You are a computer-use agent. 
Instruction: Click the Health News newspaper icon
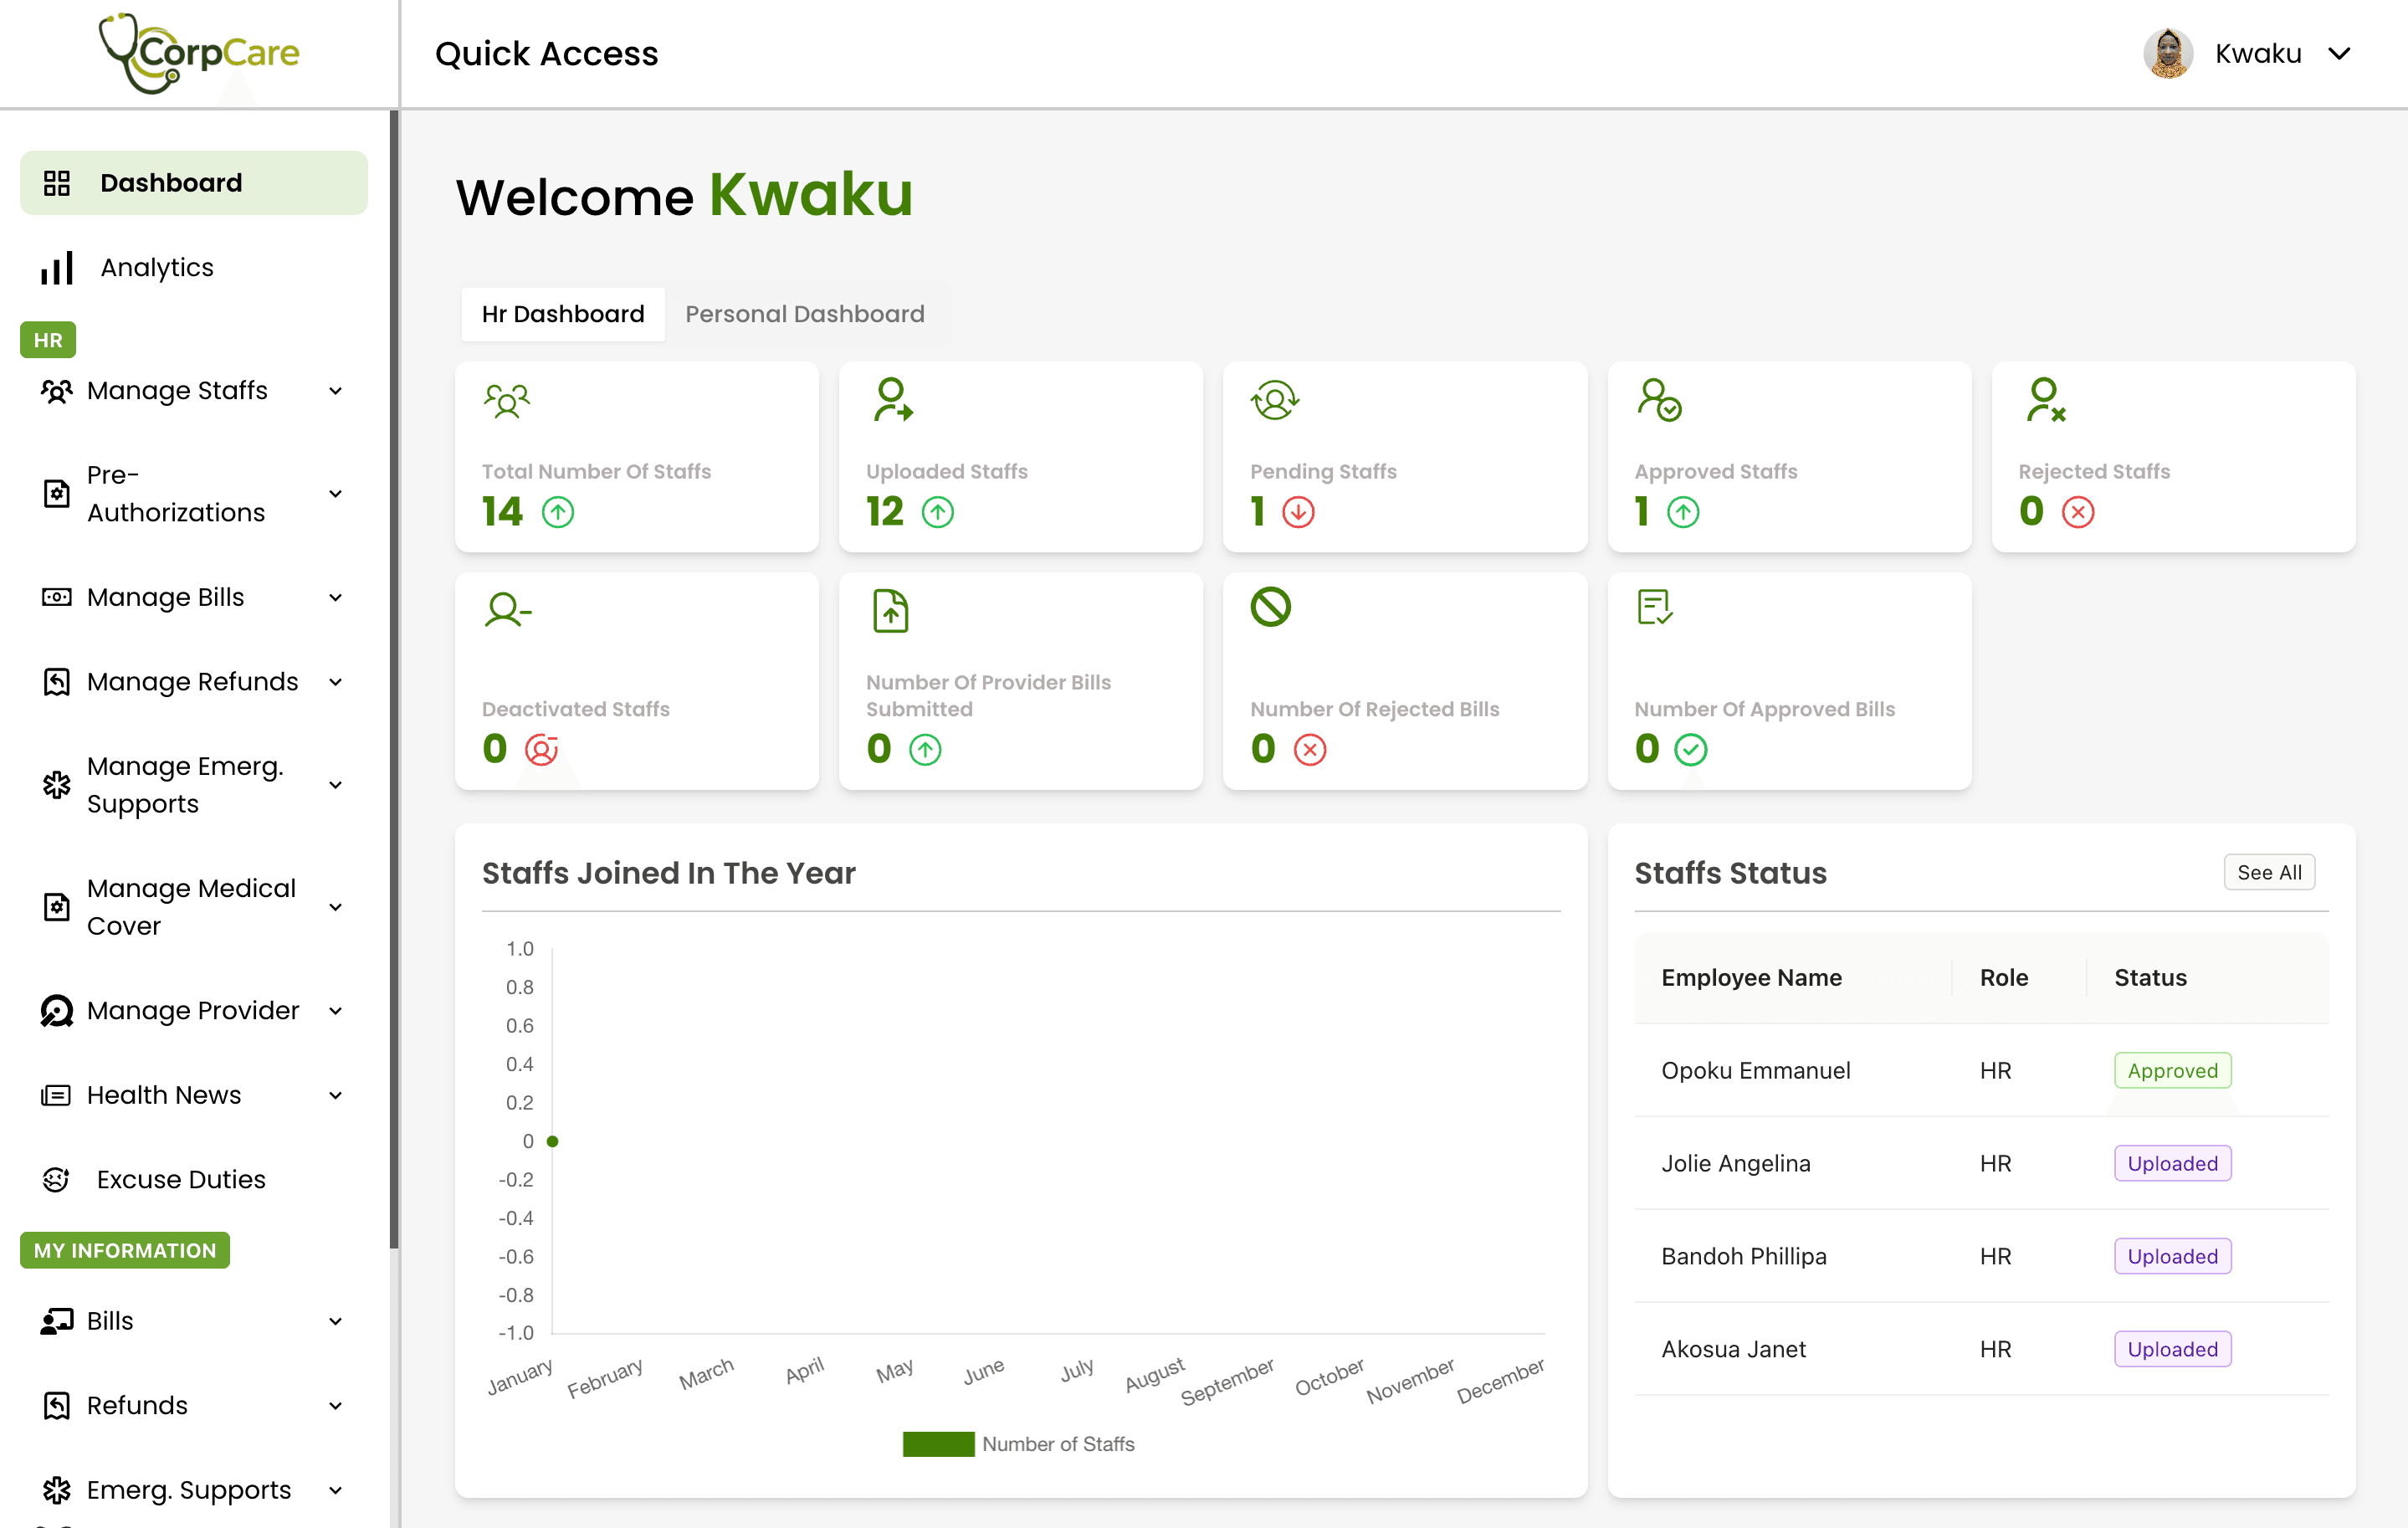(56, 1095)
